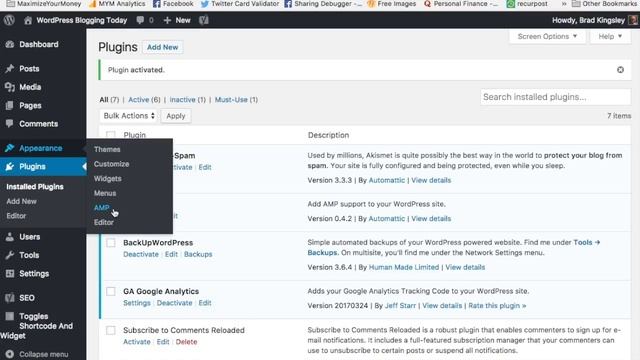Click the WordPress logo in admin bar
Image resolution: width=640 pixels, height=360 pixels.
9,20
